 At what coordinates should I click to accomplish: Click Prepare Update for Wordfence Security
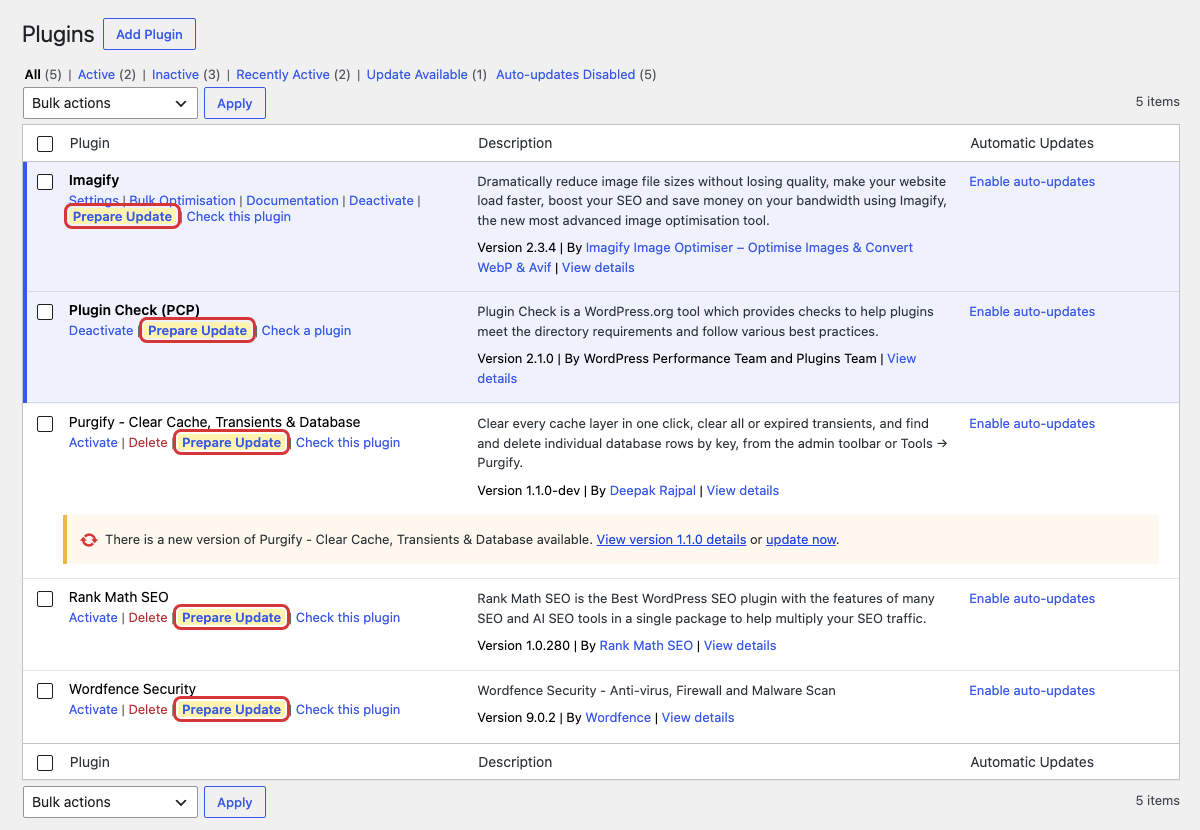coord(231,710)
